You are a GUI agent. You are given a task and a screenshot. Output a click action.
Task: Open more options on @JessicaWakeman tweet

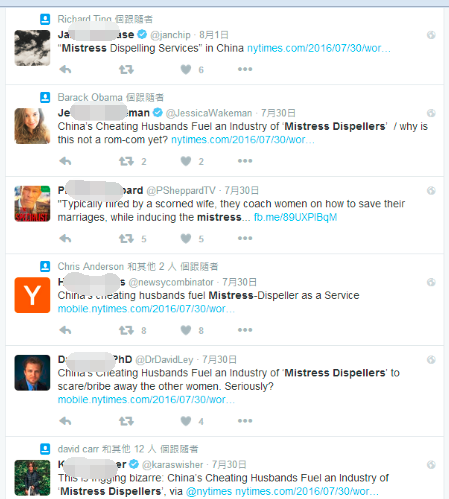[245, 161]
